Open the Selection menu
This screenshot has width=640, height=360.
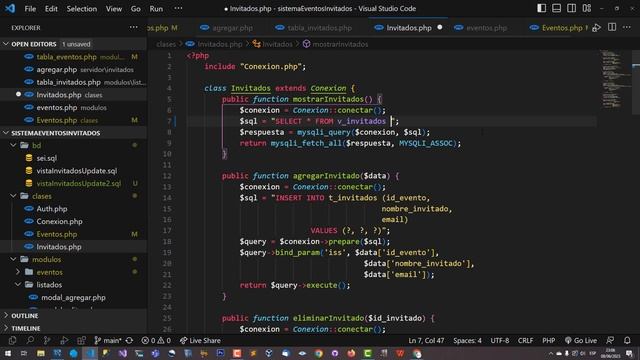tap(82, 9)
